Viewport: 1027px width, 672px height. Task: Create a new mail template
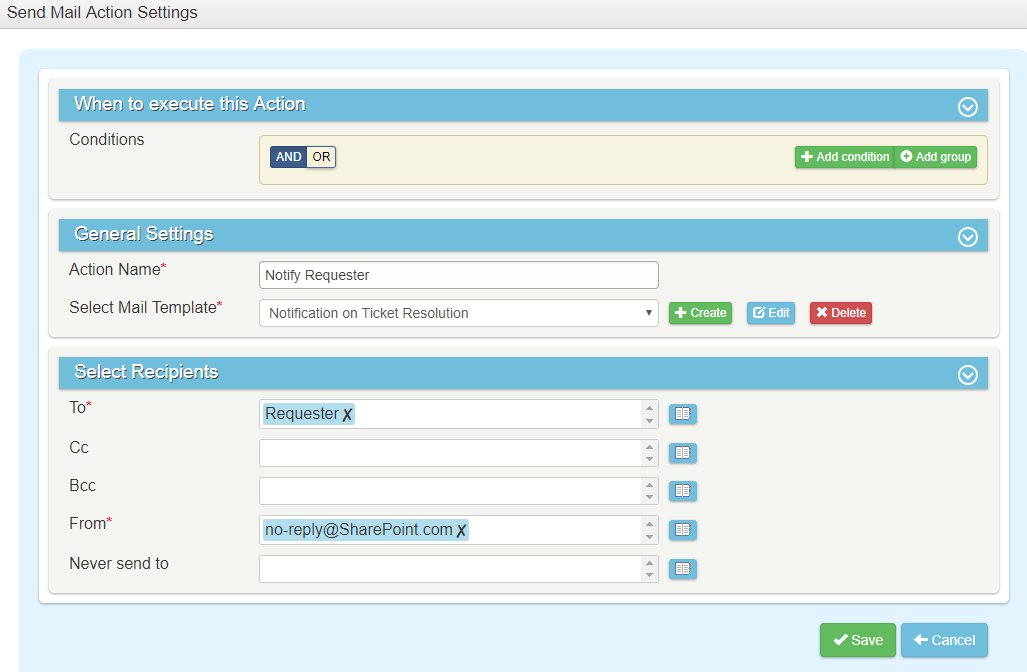click(x=700, y=313)
